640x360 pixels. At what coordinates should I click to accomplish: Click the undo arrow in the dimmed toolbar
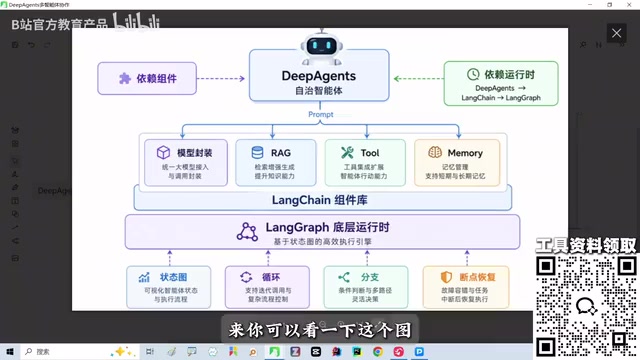pos(31,44)
